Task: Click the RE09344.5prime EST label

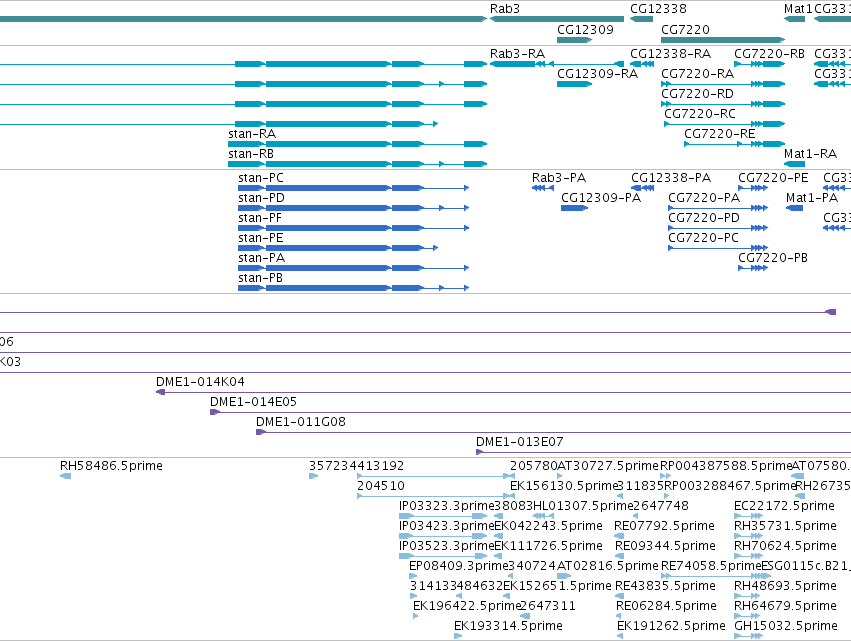Action: (665, 547)
